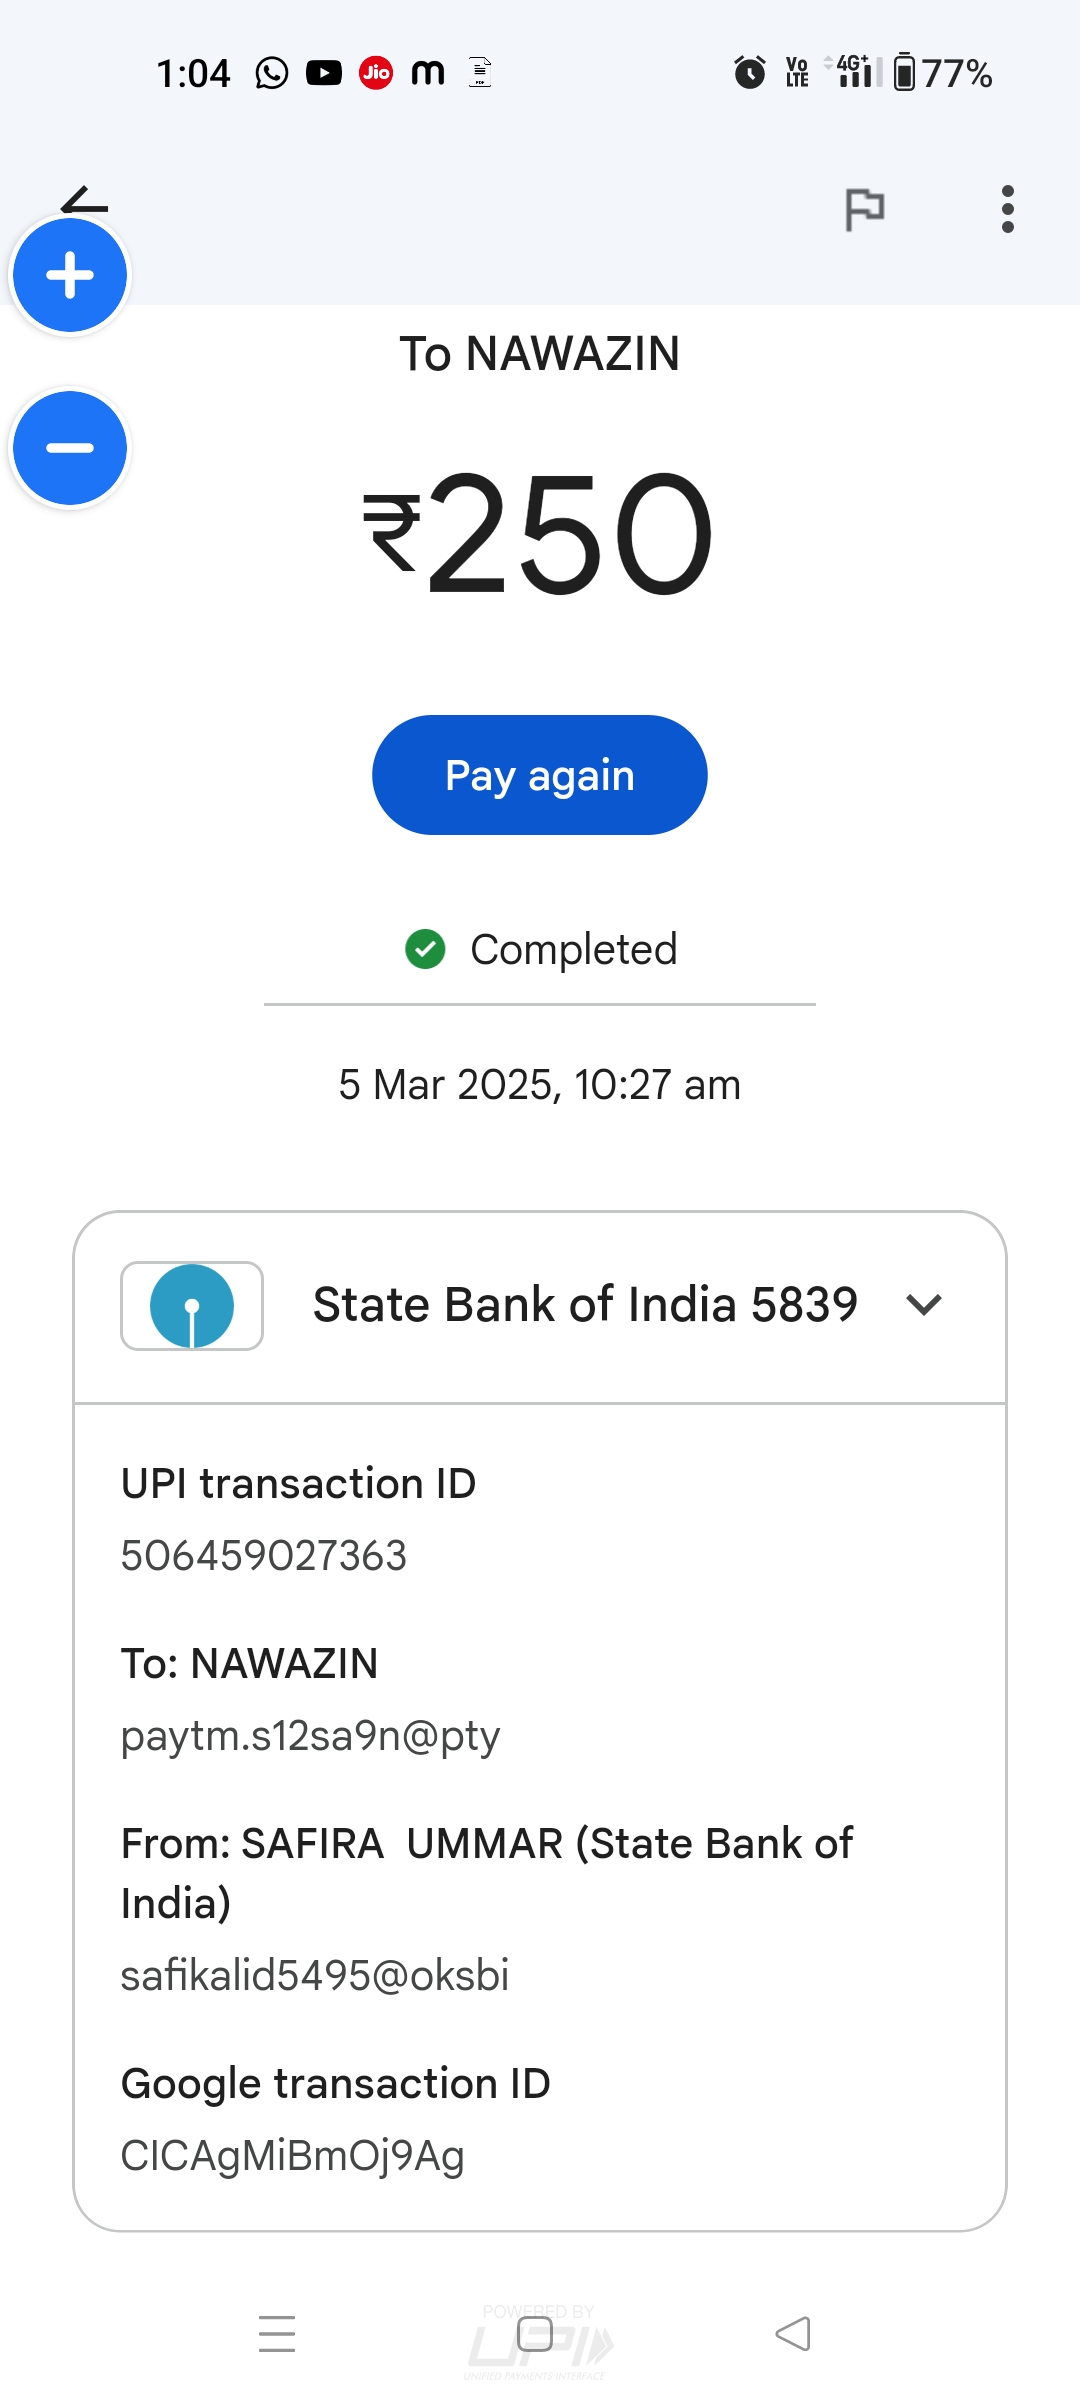1080x2400 pixels.
Task: Tap the Android back navigation triangle
Action: (x=793, y=2334)
